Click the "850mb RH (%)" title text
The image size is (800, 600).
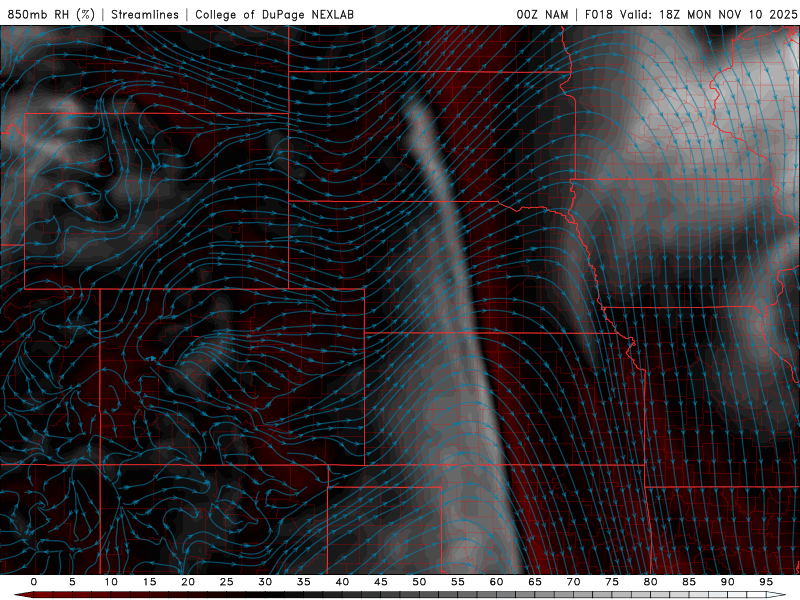pos(51,14)
